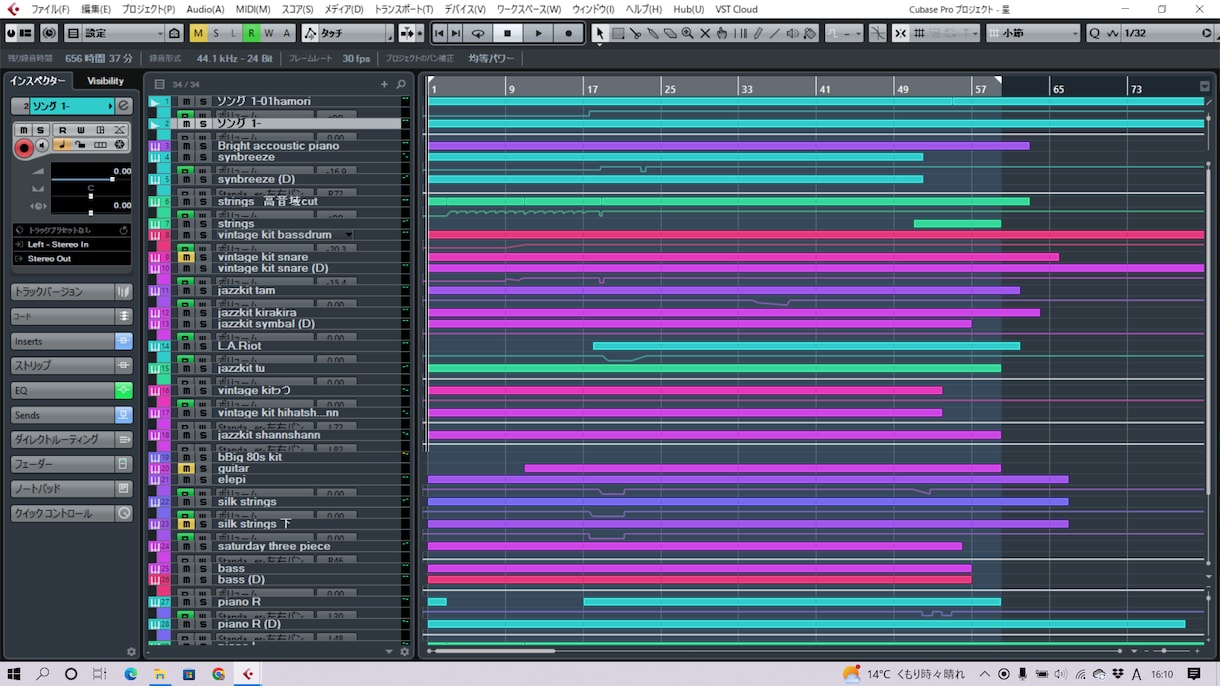Stop playback with the Stop button

coord(508,33)
